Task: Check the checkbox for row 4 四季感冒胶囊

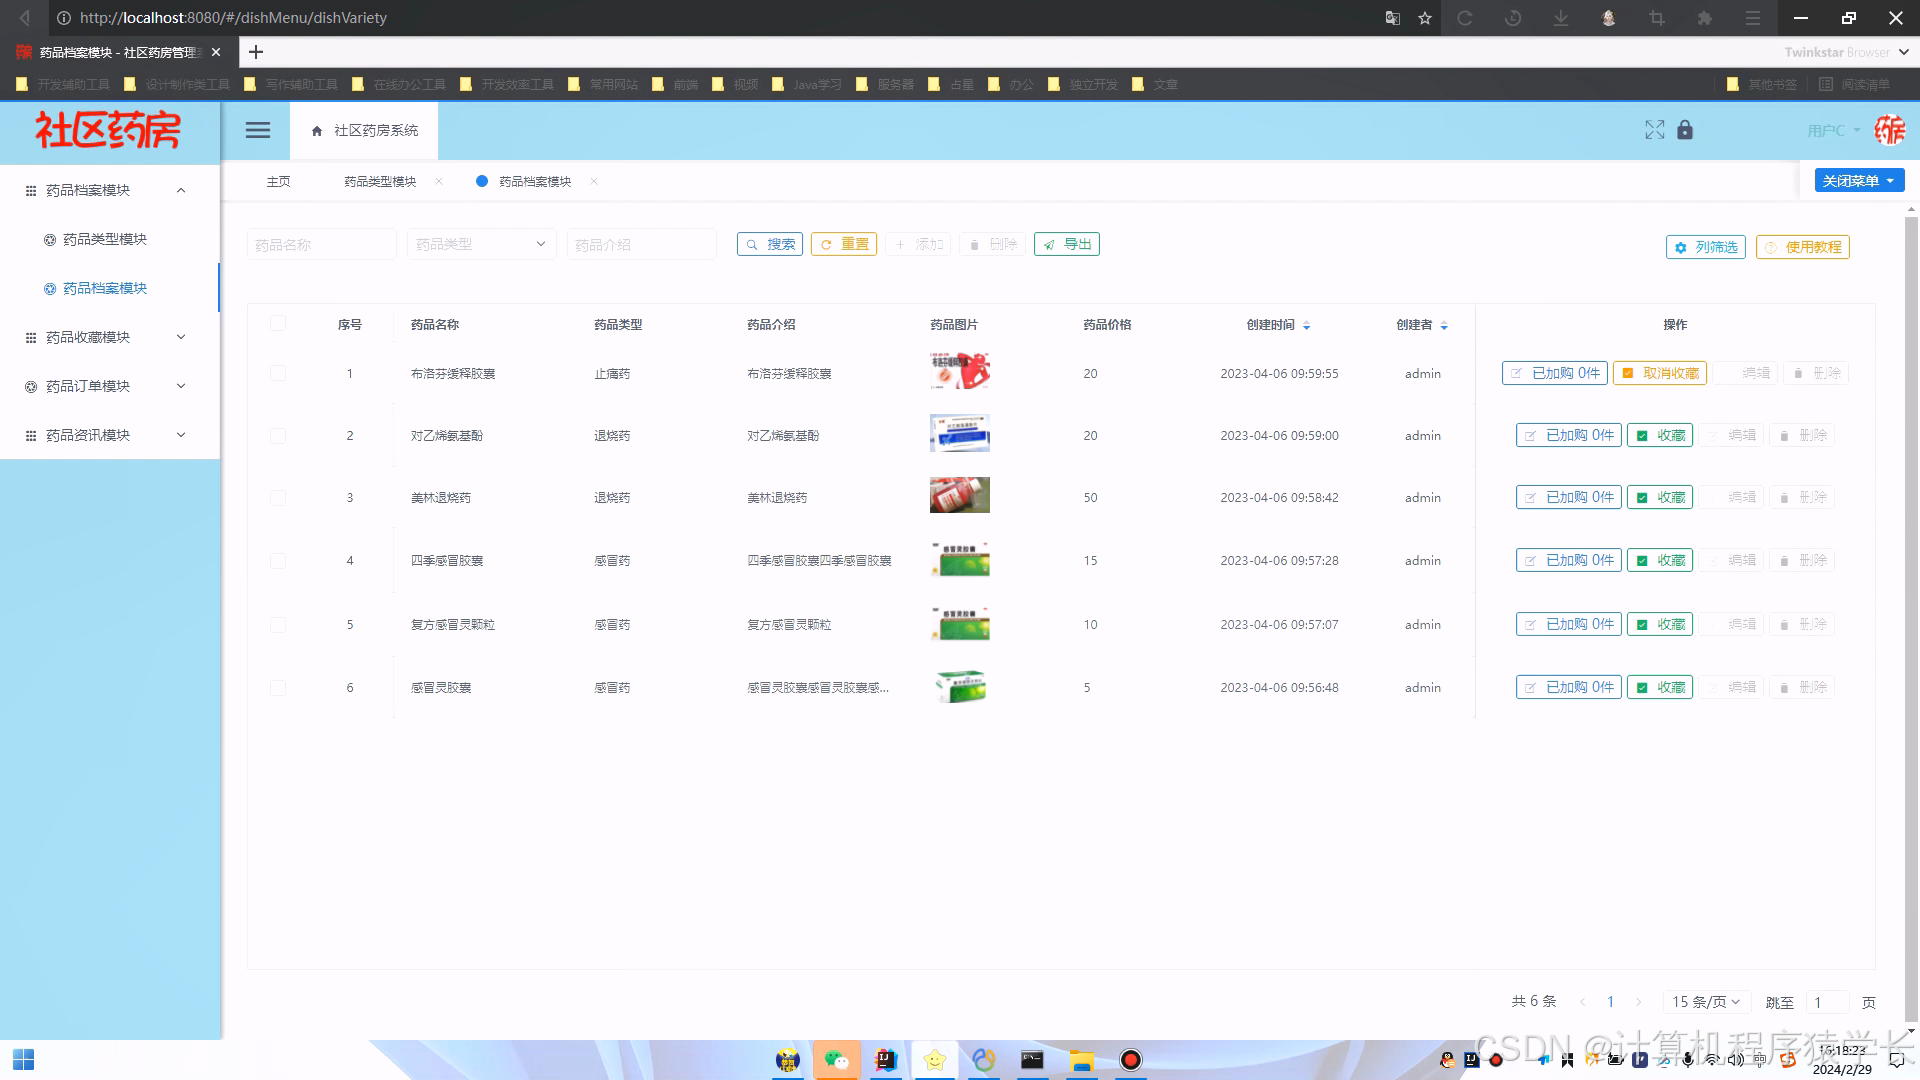Action: pos(278,561)
